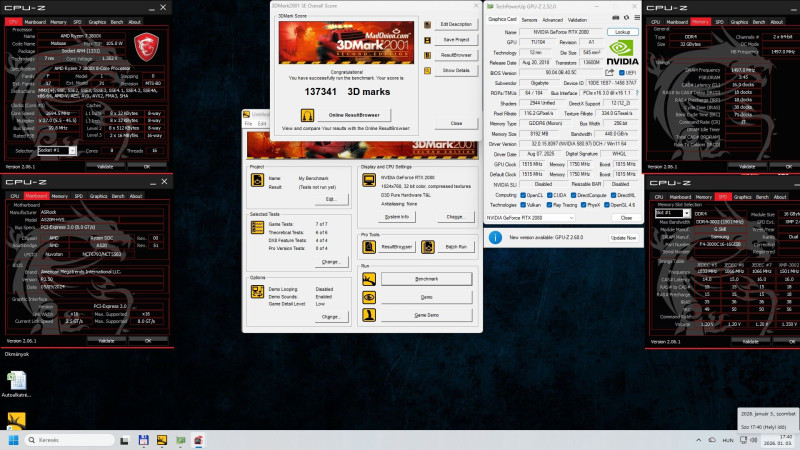Click the icon beside Show Details button
This screenshot has height=450, width=800.
click(428, 70)
